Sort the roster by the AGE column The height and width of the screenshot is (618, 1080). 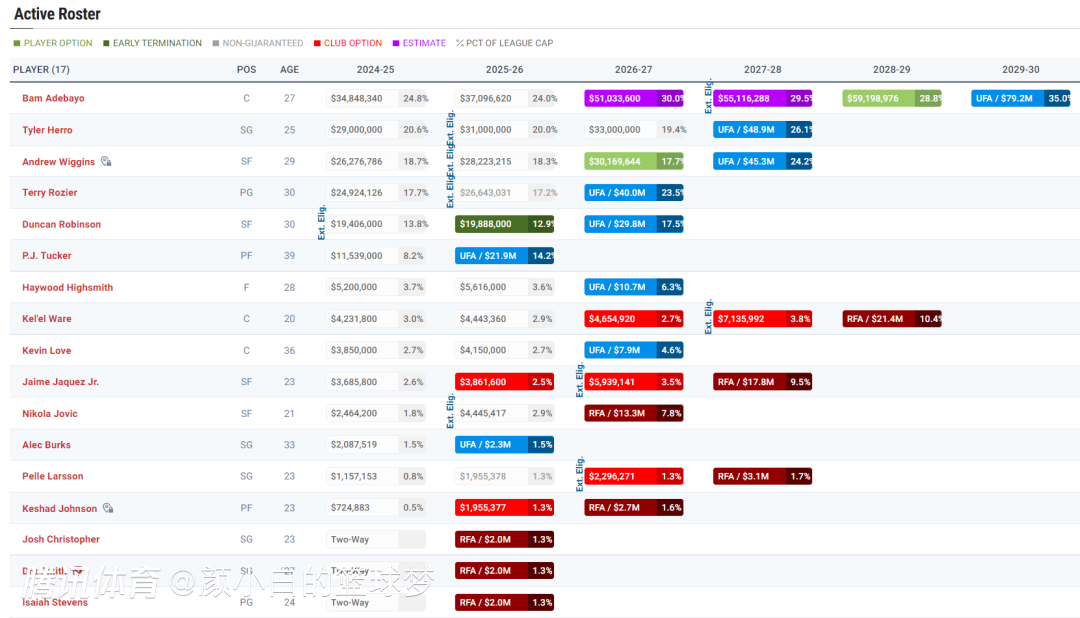pyautogui.click(x=289, y=70)
